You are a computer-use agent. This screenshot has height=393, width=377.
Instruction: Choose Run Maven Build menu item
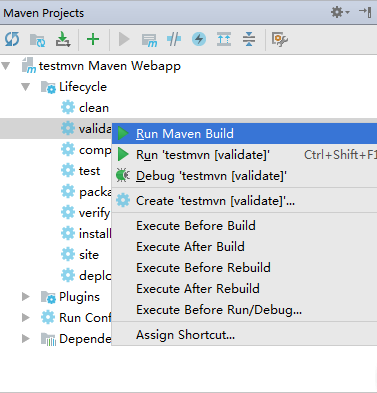pyautogui.click(x=244, y=134)
